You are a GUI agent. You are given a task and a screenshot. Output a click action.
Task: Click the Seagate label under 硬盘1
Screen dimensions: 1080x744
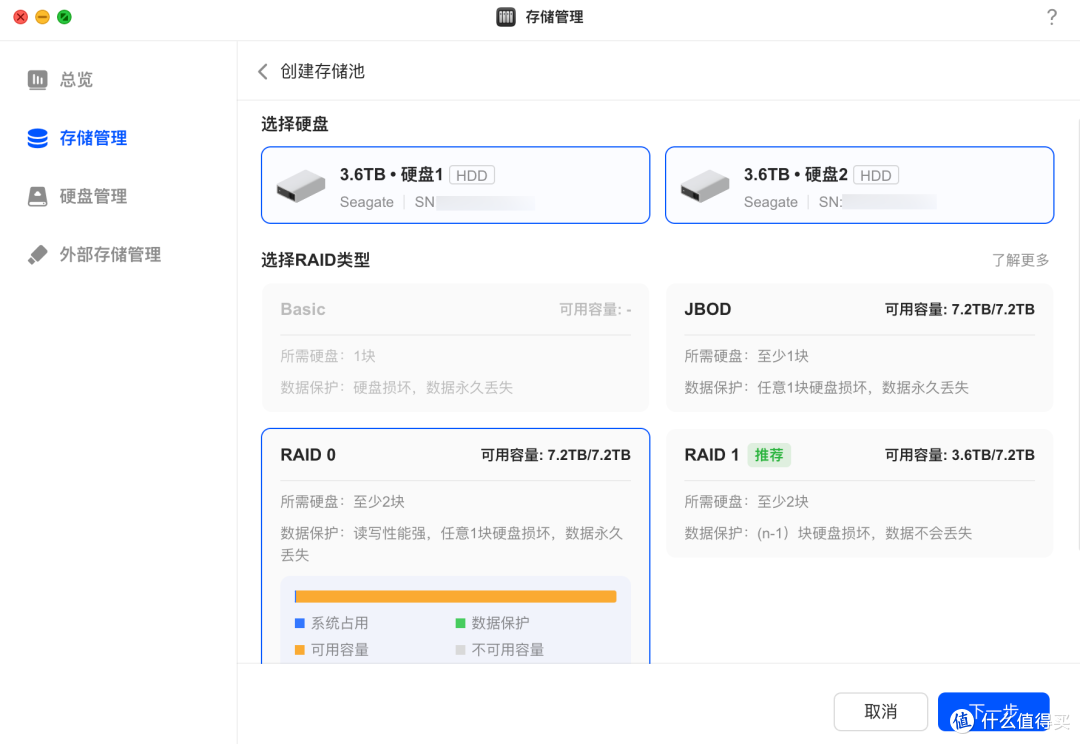pyautogui.click(x=366, y=203)
